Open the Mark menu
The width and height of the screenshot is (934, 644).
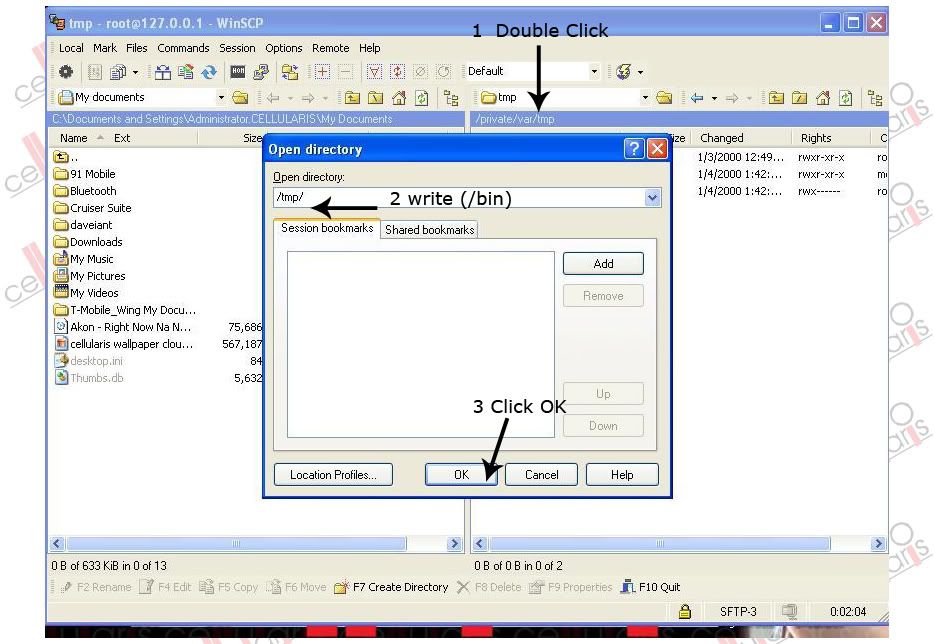(105, 48)
